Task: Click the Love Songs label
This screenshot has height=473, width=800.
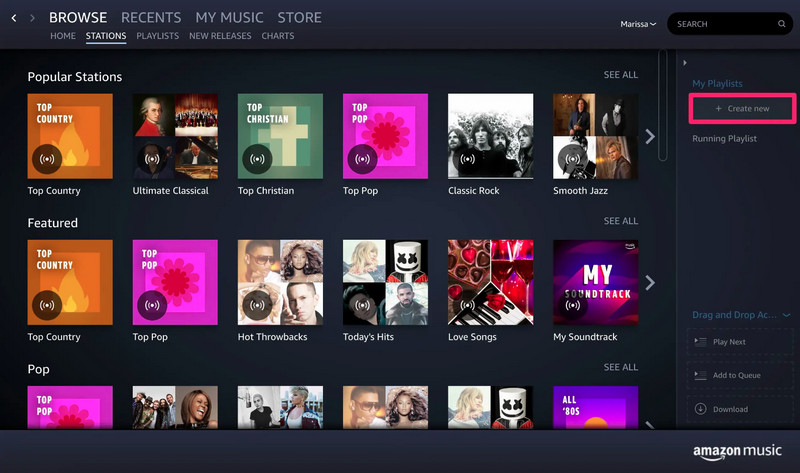Action: click(x=472, y=337)
